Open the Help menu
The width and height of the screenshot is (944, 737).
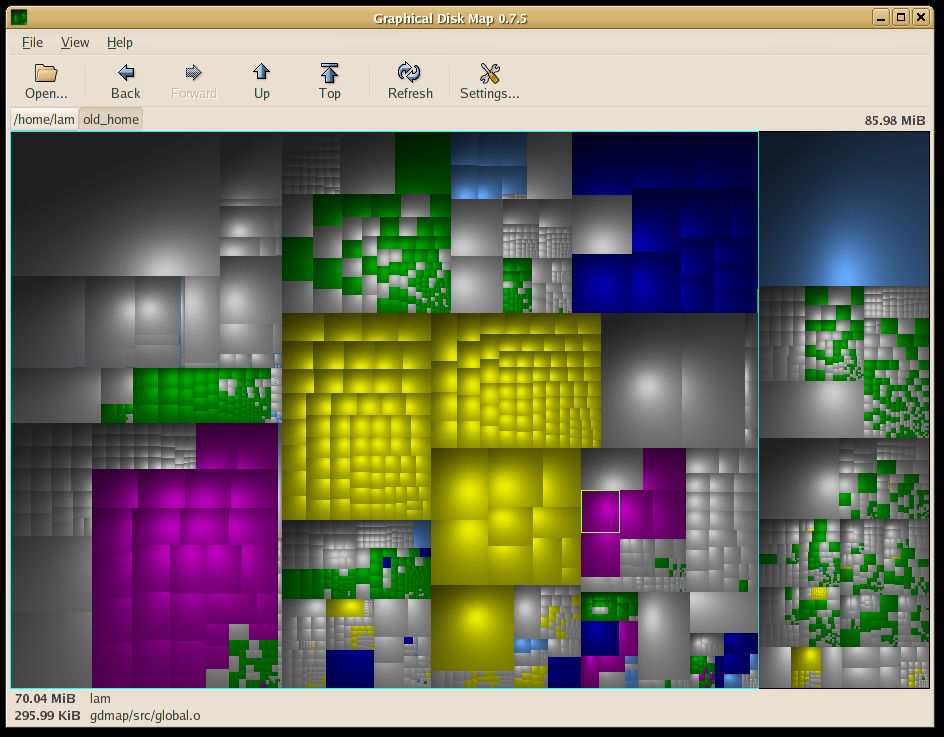(119, 42)
